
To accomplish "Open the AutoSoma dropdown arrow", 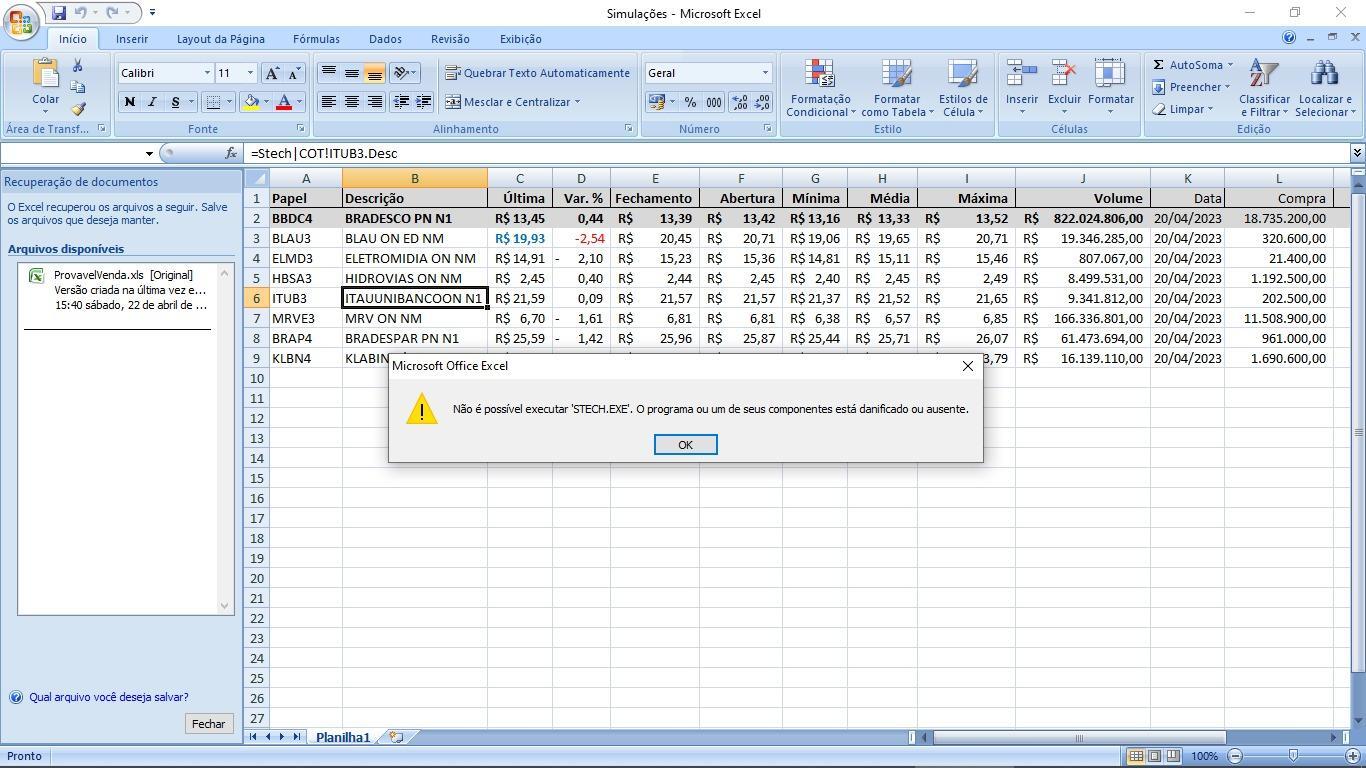I will 1230,65.
